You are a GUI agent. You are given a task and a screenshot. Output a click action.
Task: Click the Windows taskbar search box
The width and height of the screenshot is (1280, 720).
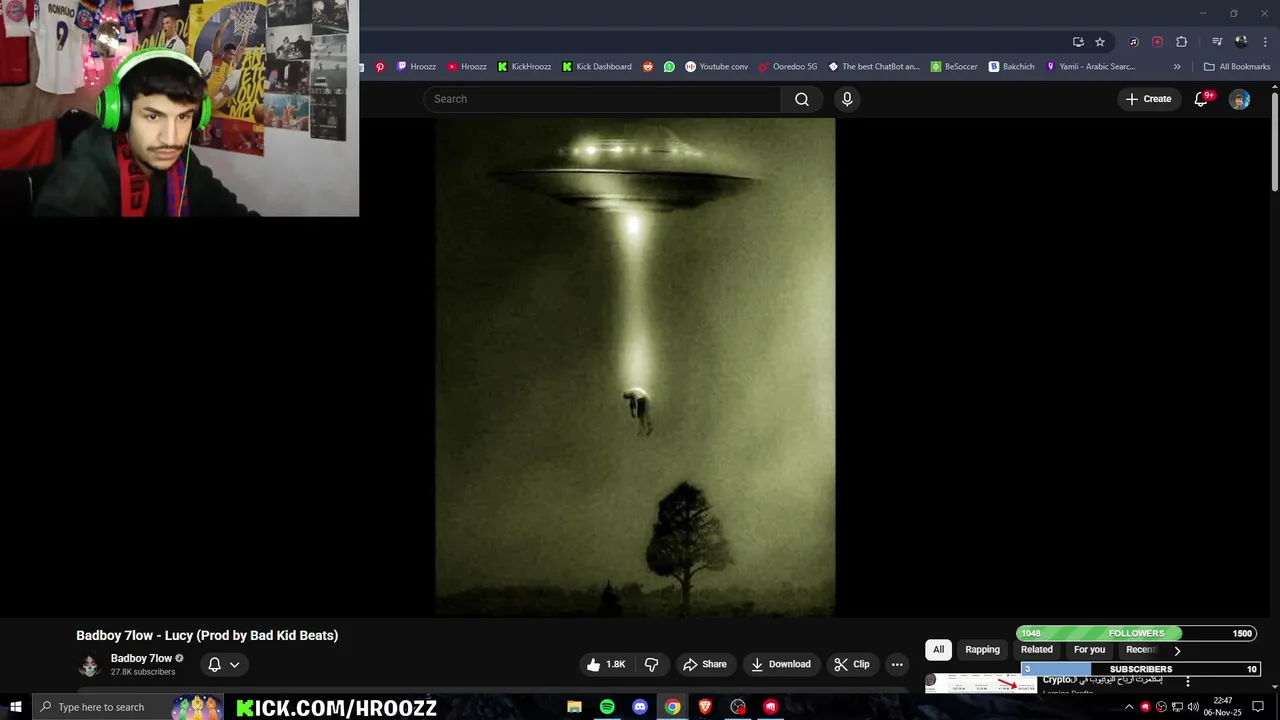128,707
